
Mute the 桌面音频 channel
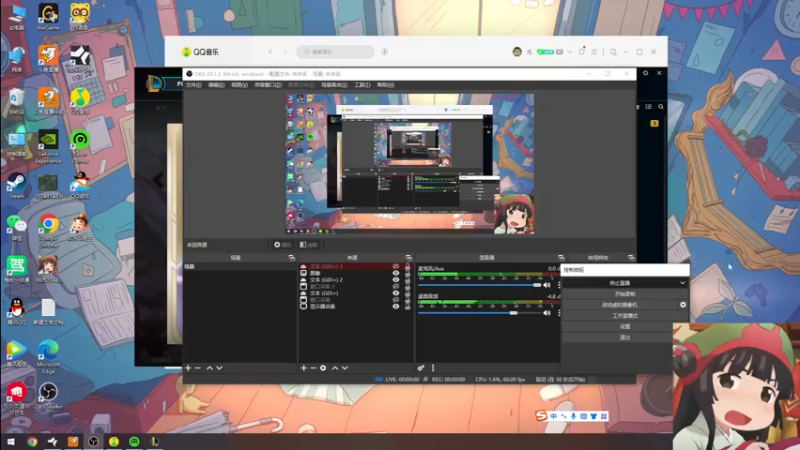[547, 313]
